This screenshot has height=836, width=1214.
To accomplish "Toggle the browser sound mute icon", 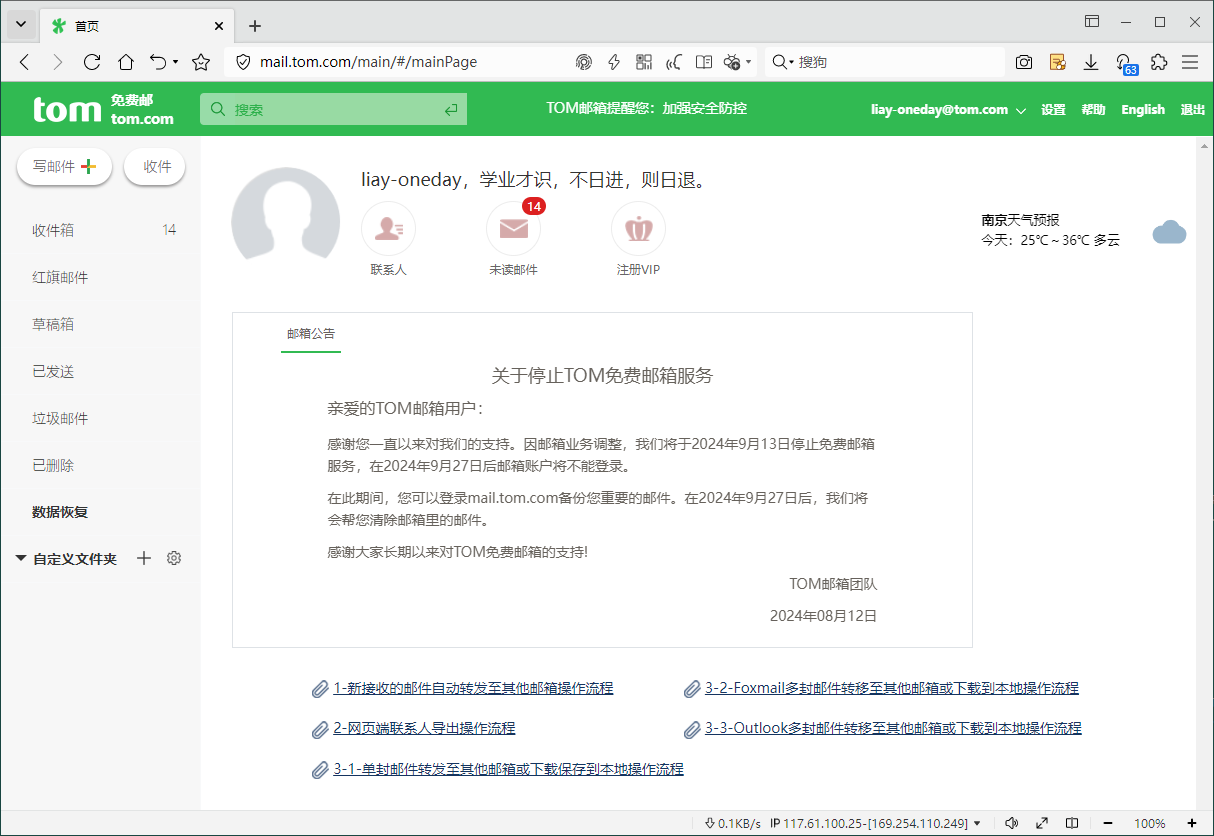I will pos(1011,823).
